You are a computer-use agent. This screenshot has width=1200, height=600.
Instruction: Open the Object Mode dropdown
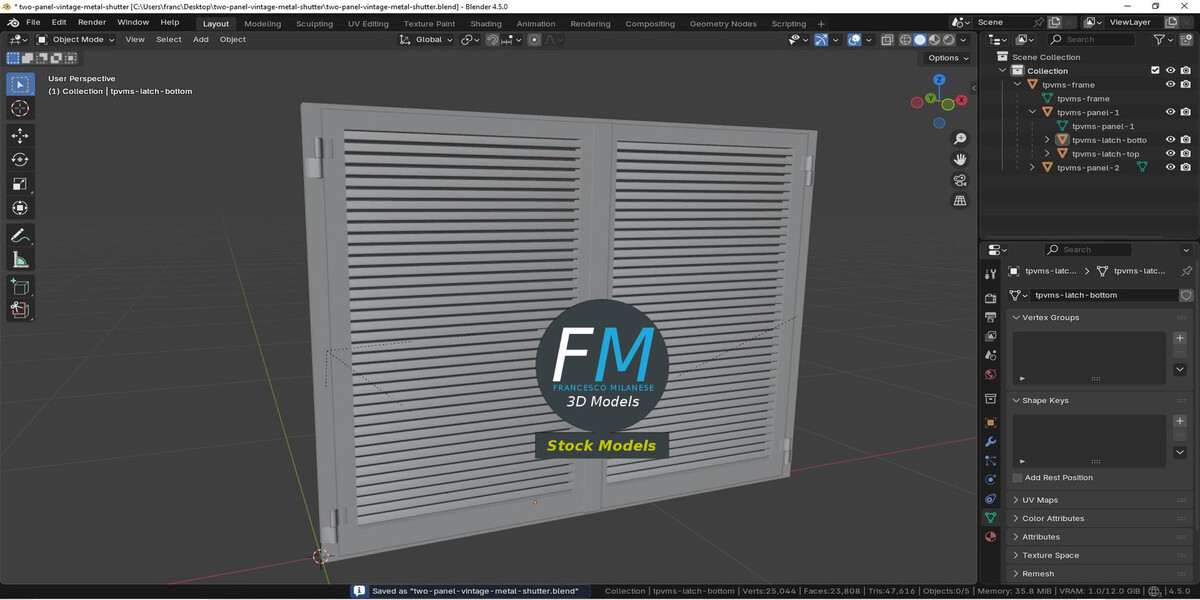pos(76,40)
